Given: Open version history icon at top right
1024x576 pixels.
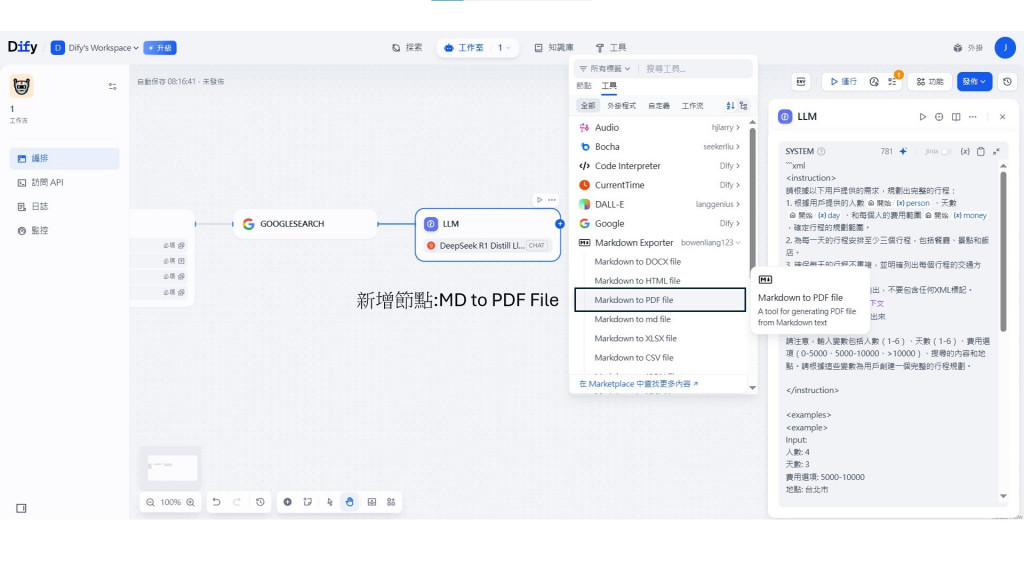Looking at the screenshot, I should coord(1007,82).
